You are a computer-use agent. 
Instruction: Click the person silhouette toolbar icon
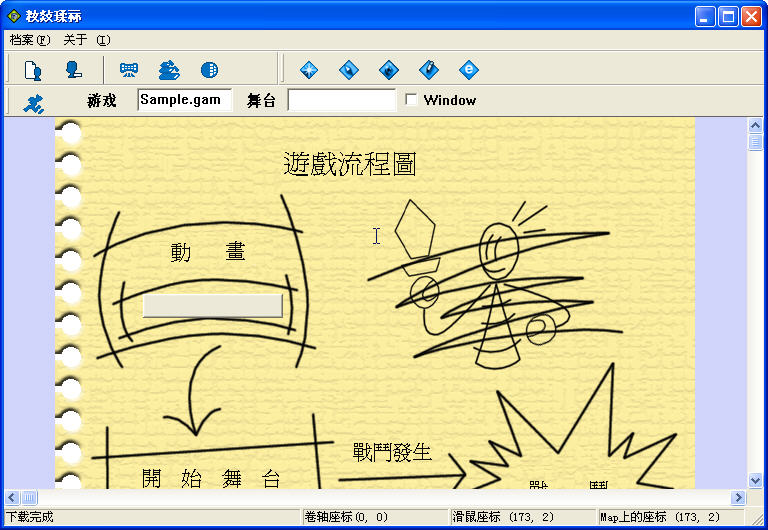[73, 70]
